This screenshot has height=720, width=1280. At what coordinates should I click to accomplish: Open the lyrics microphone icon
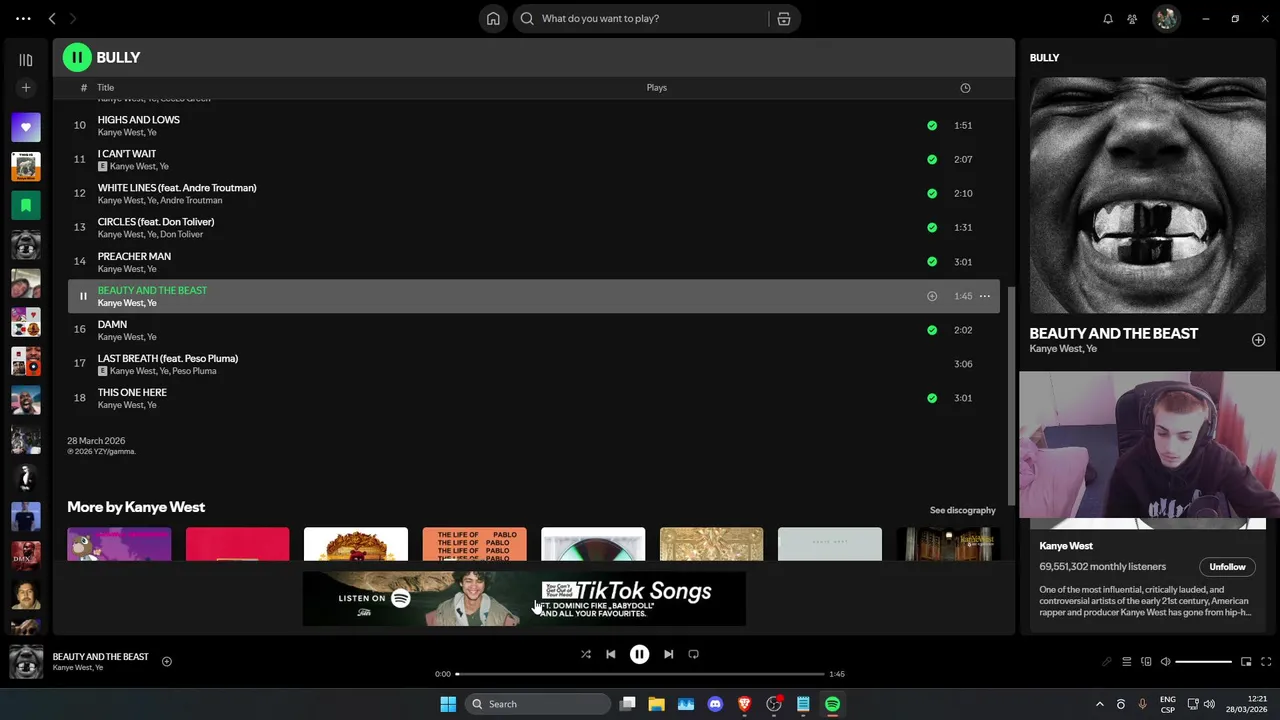1107,661
